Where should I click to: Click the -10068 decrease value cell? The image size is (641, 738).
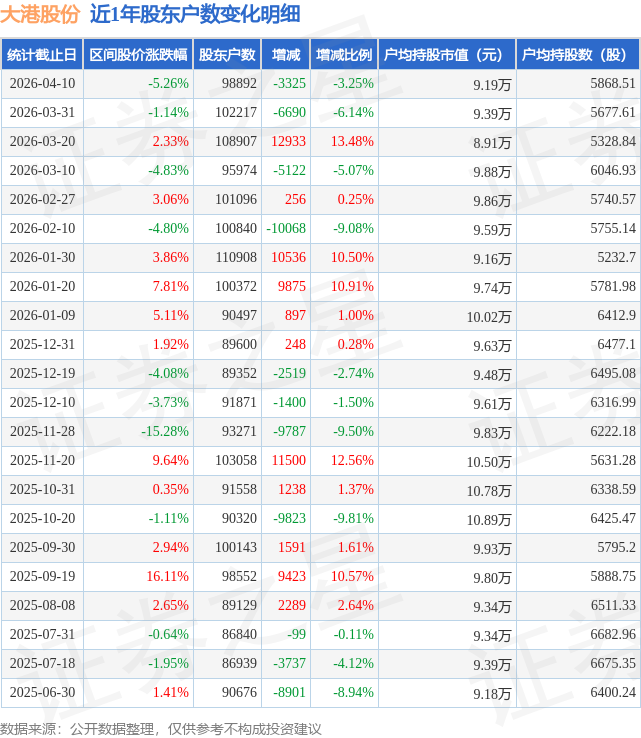[x=286, y=229]
